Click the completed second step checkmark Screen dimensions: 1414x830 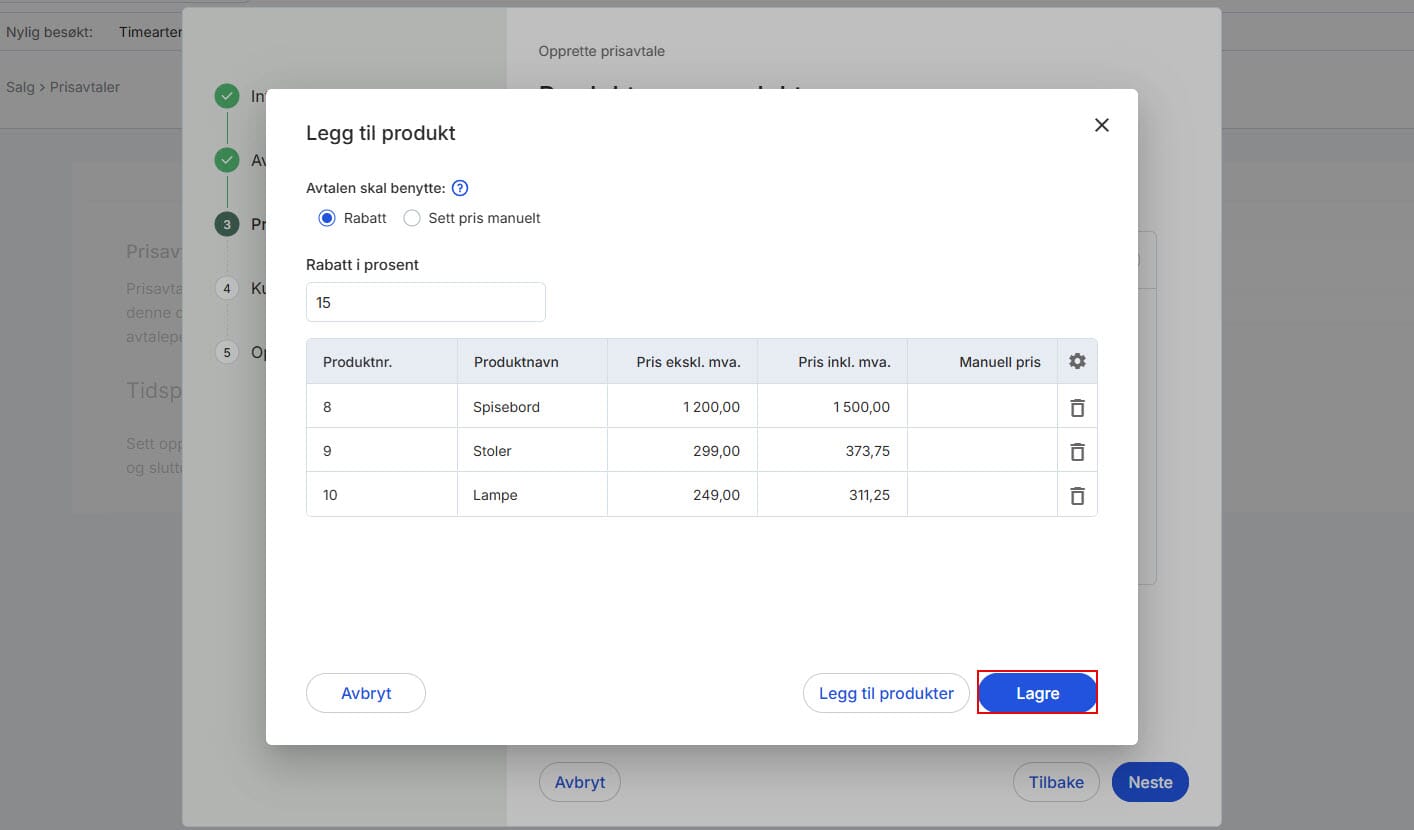pos(227,160)
